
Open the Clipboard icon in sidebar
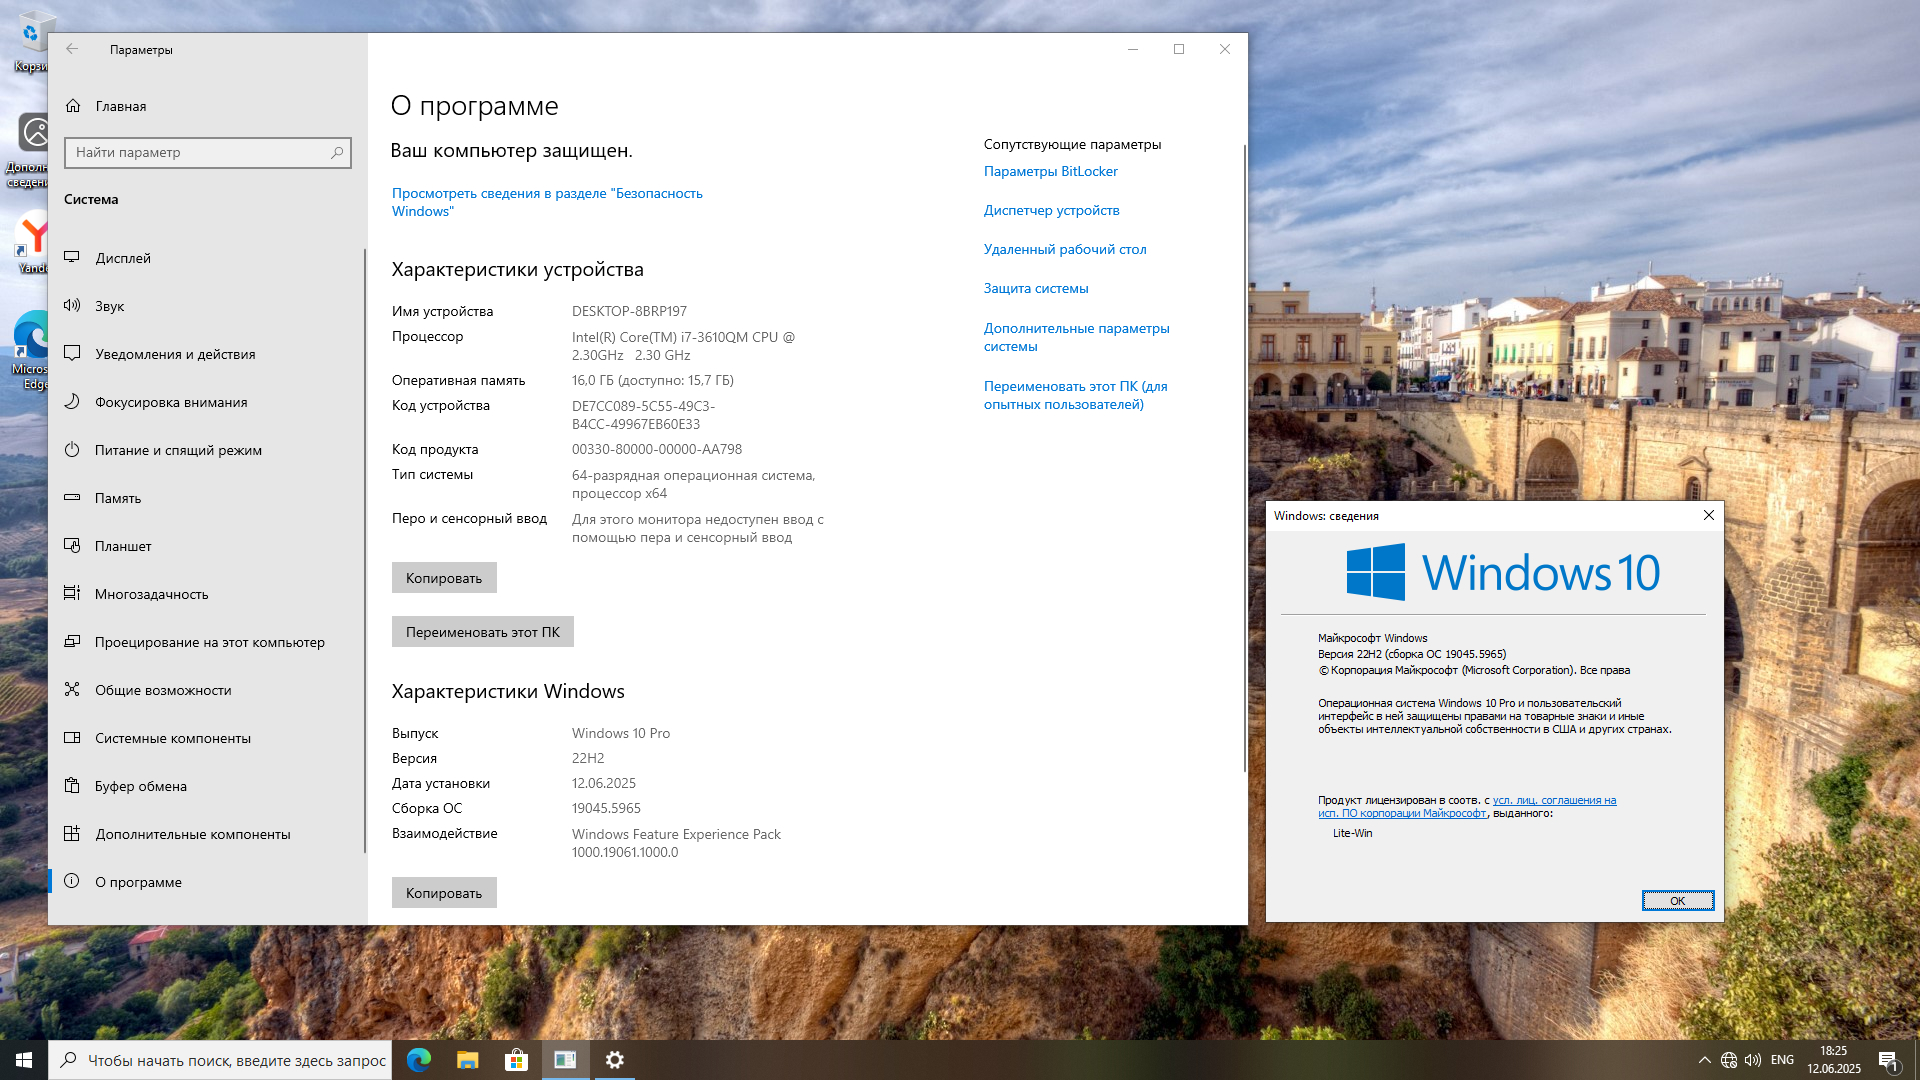(72, 785)
